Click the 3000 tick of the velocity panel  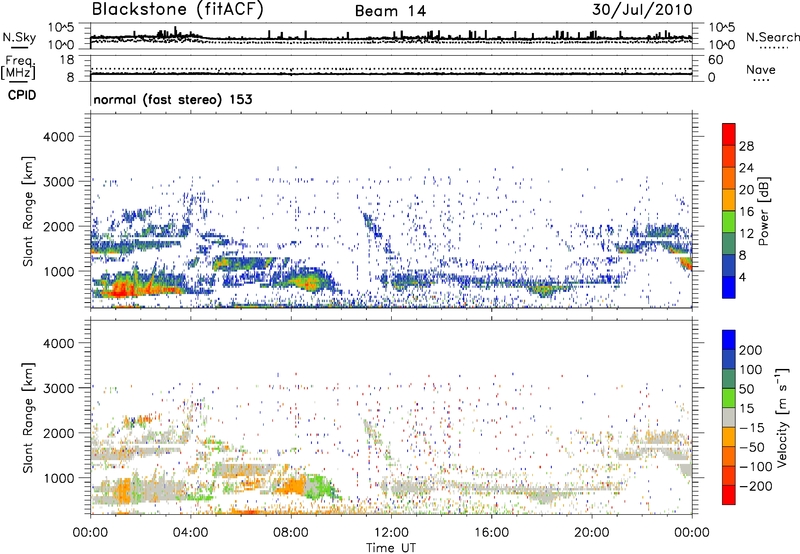(x=59, y=388)
